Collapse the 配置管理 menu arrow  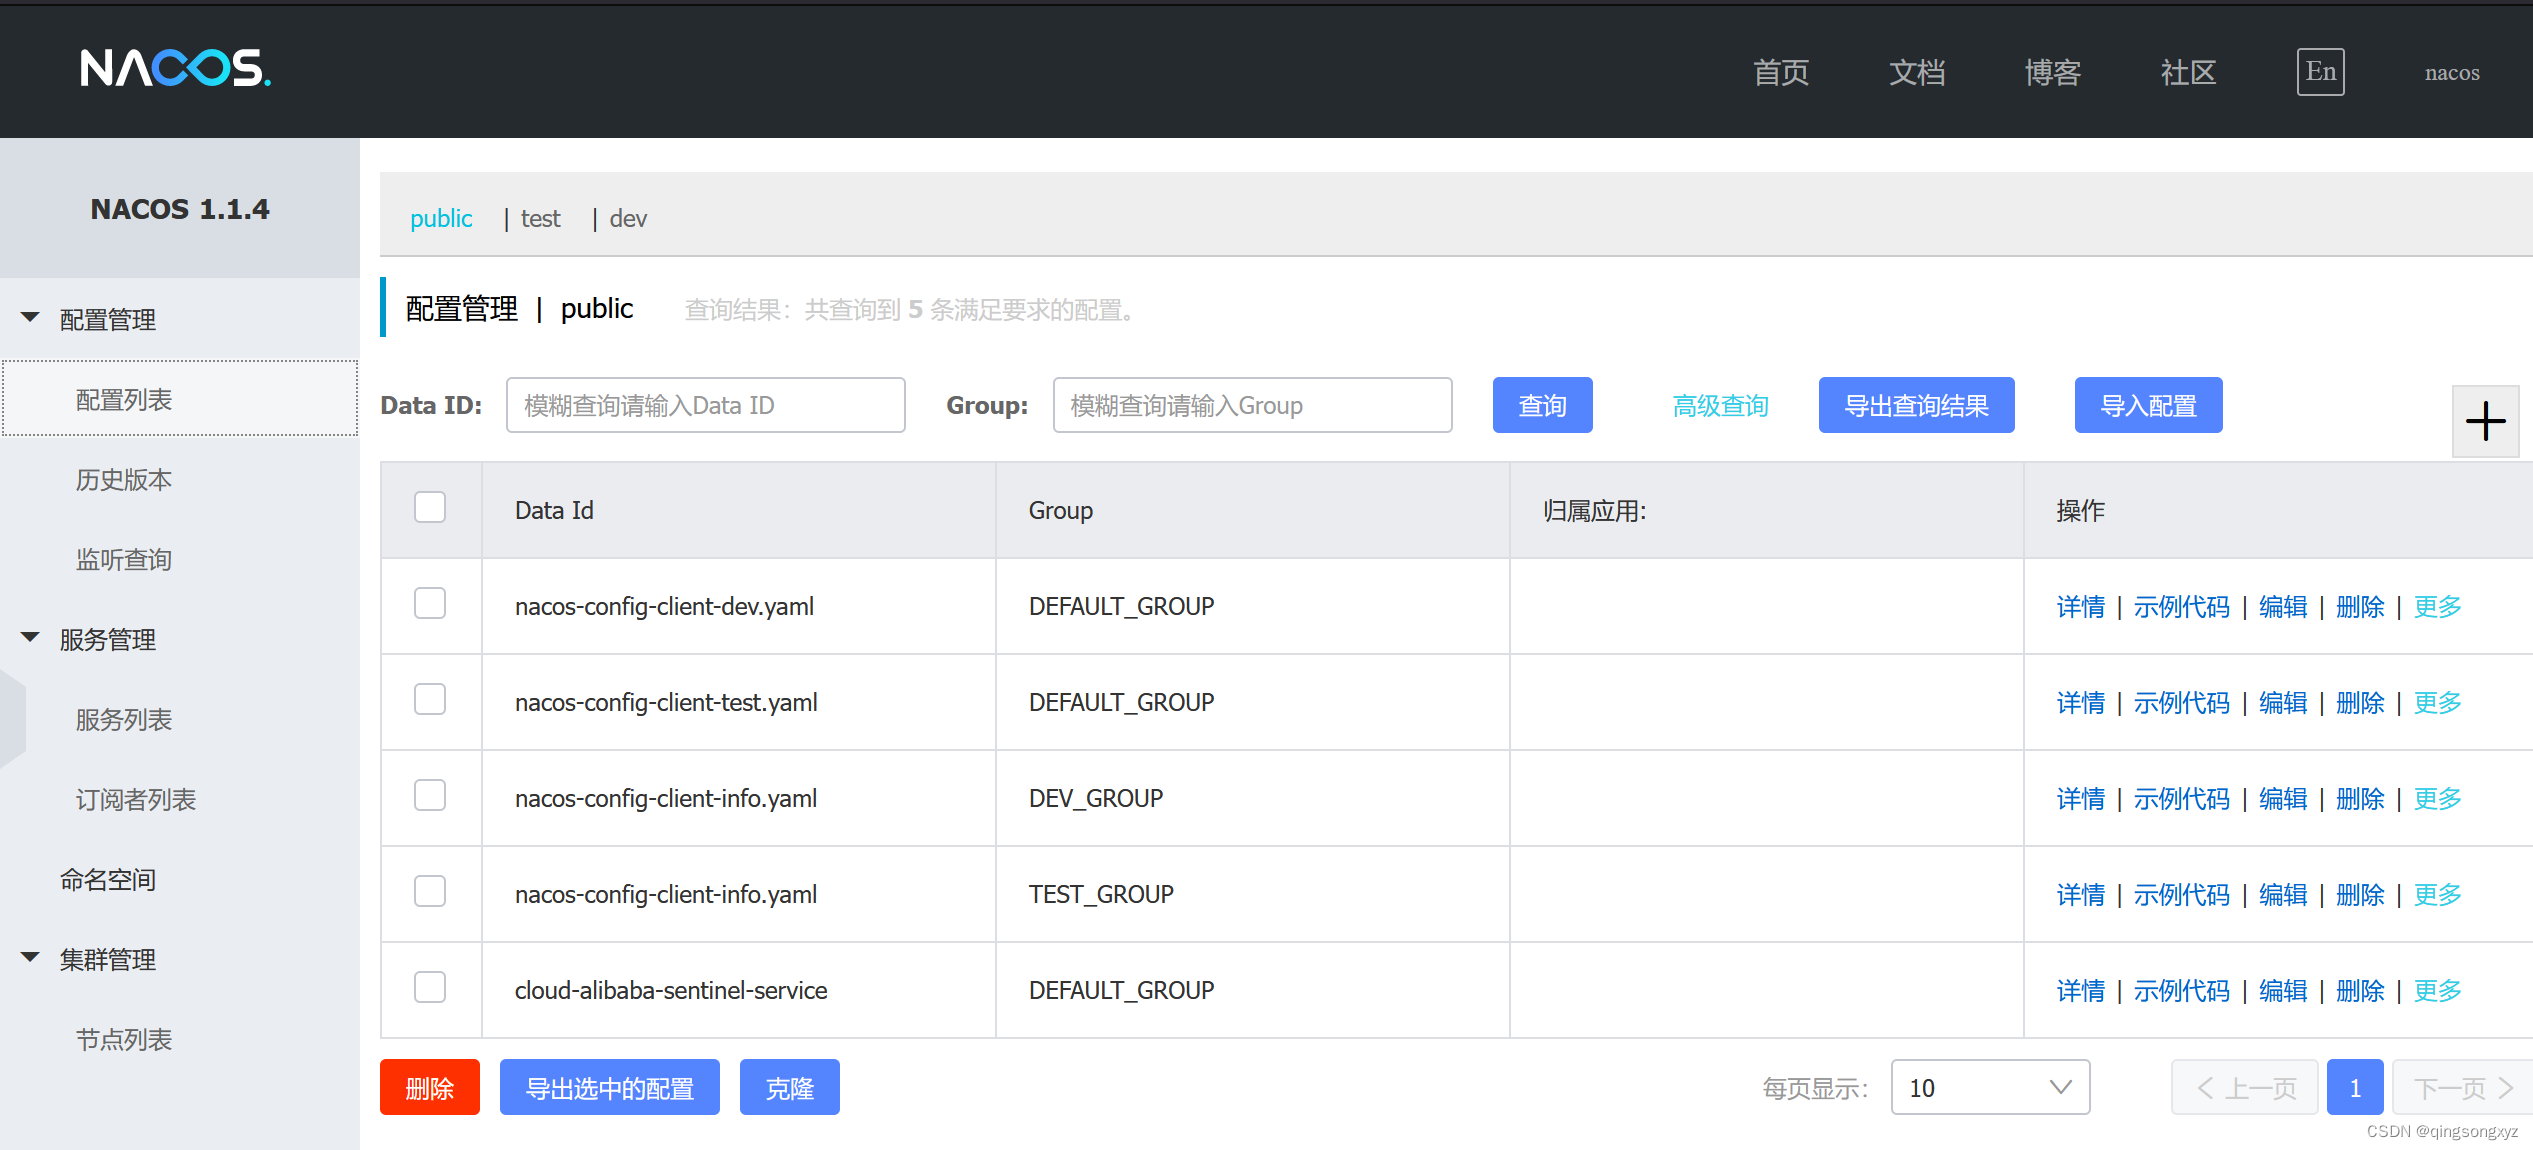[x=30, y=318]
